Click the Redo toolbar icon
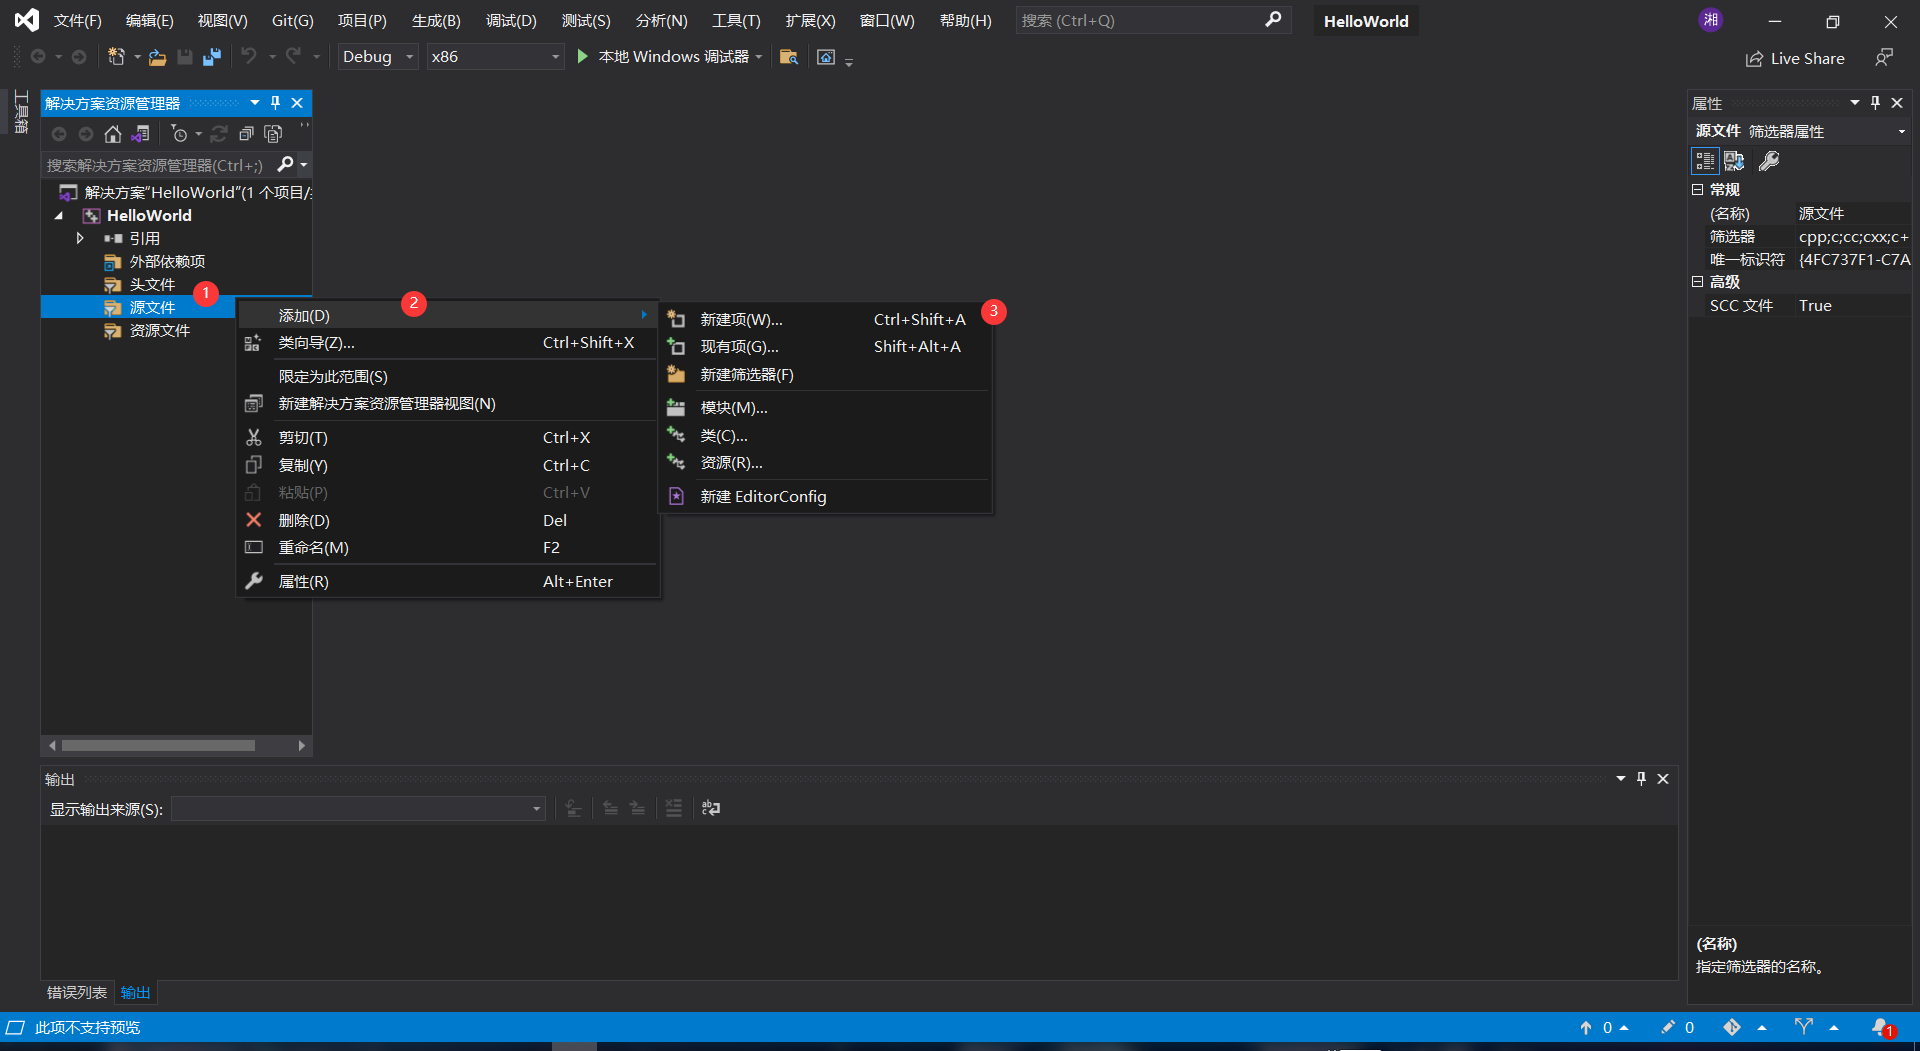This screenshot has width=1920, height=1051. [293, 57]
